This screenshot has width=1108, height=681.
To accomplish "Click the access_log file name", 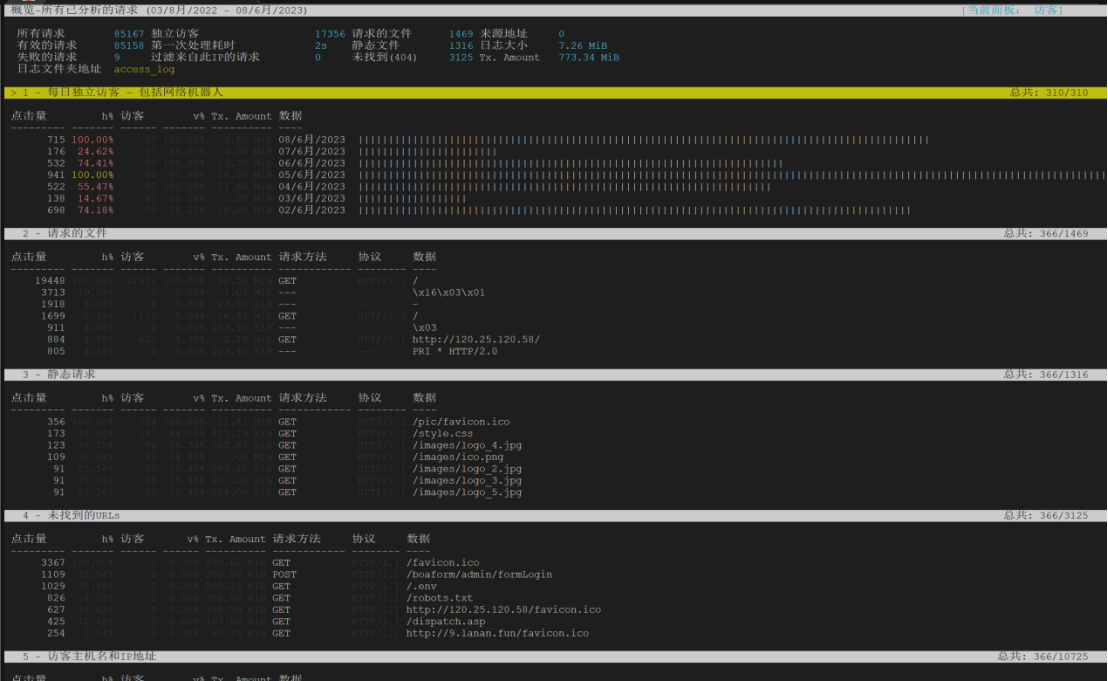I will pyautogui.click(x=144, y=69).
